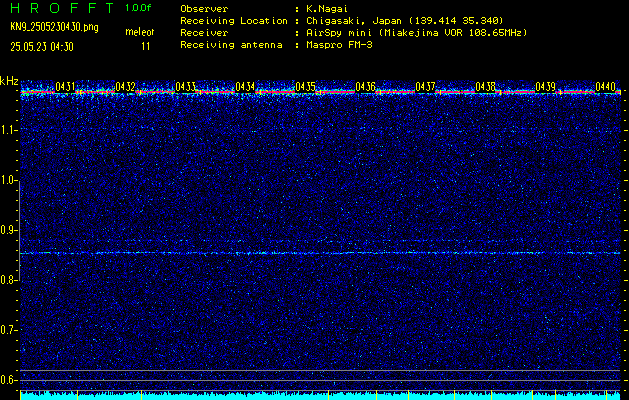This screenshot has width=629, height=400.
Task: Click the Observer label
Action: (204, 9)
